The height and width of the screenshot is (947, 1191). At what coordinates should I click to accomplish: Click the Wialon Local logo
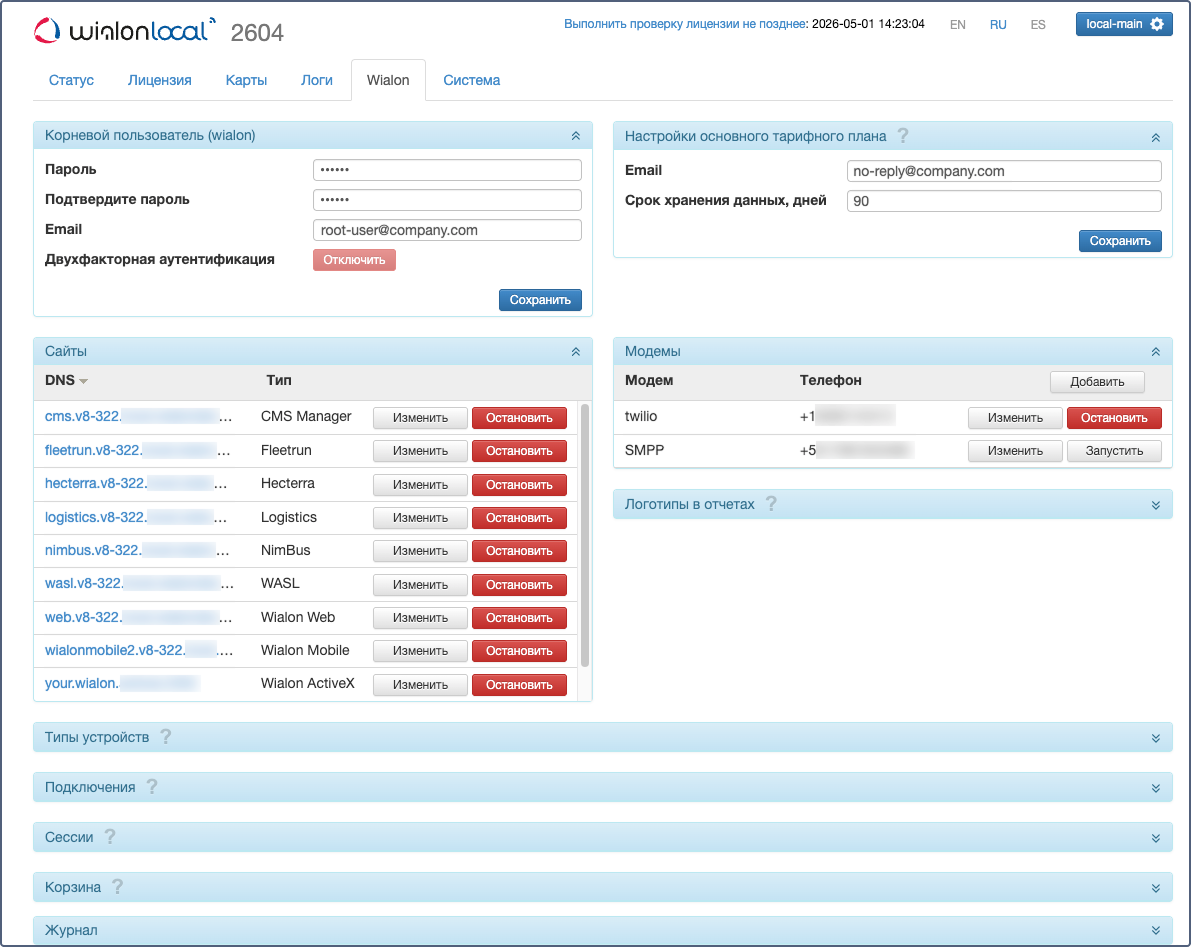(x=124, y=31)
